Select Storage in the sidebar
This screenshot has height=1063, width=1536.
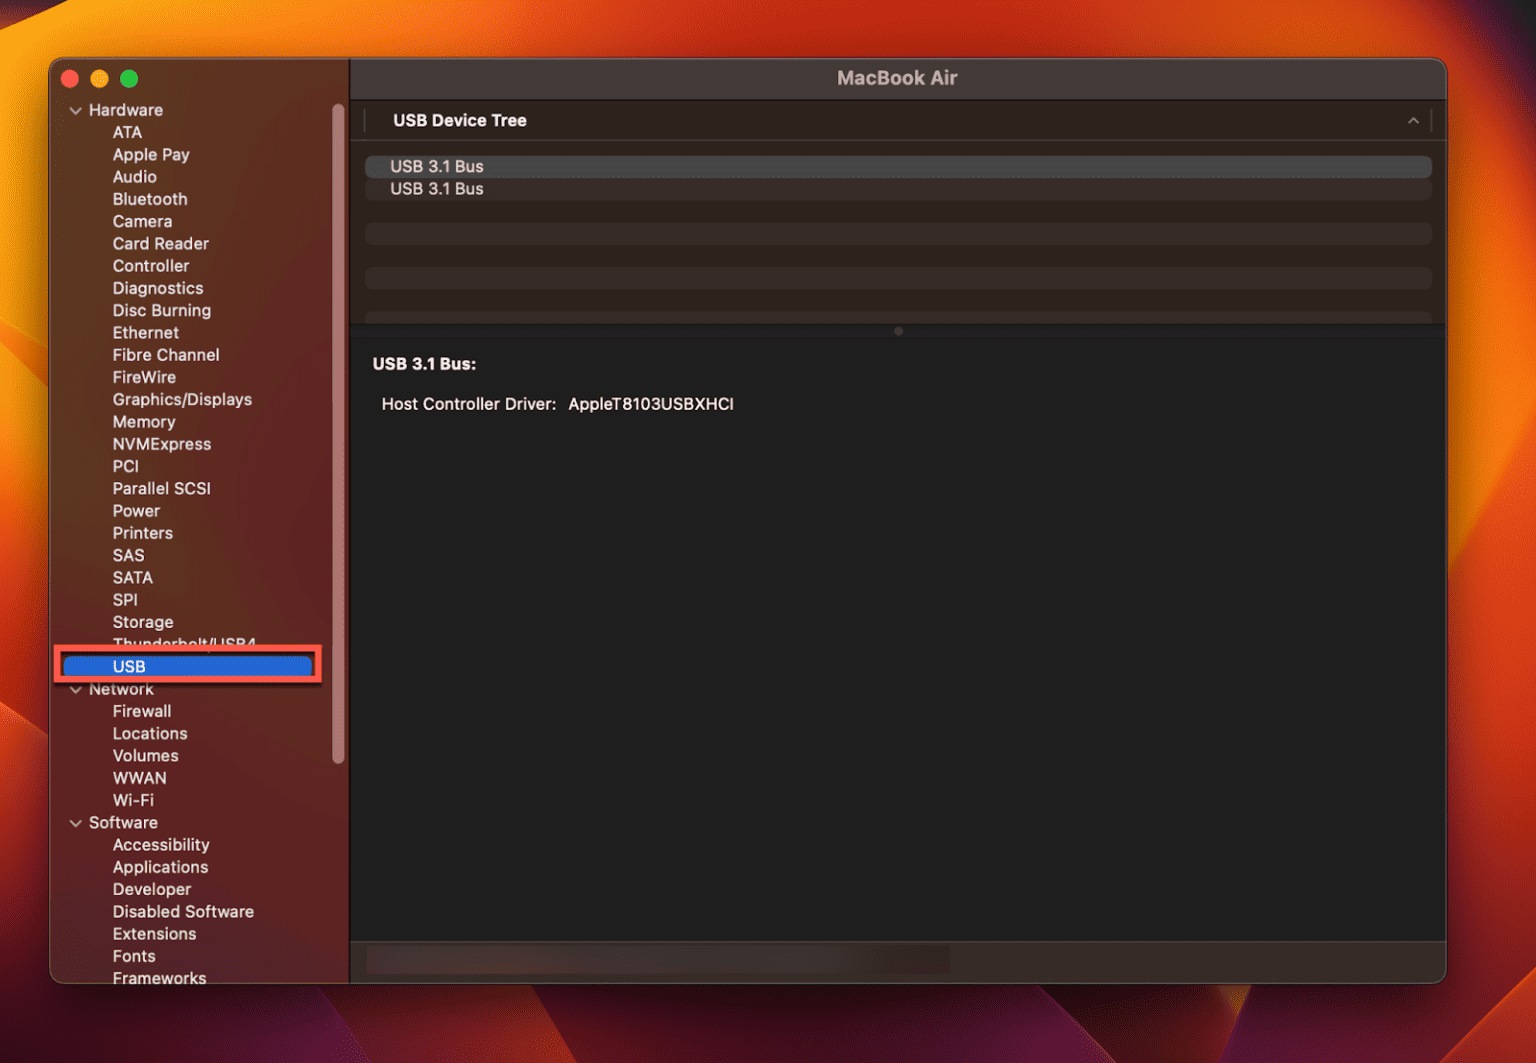click(143, 622)
